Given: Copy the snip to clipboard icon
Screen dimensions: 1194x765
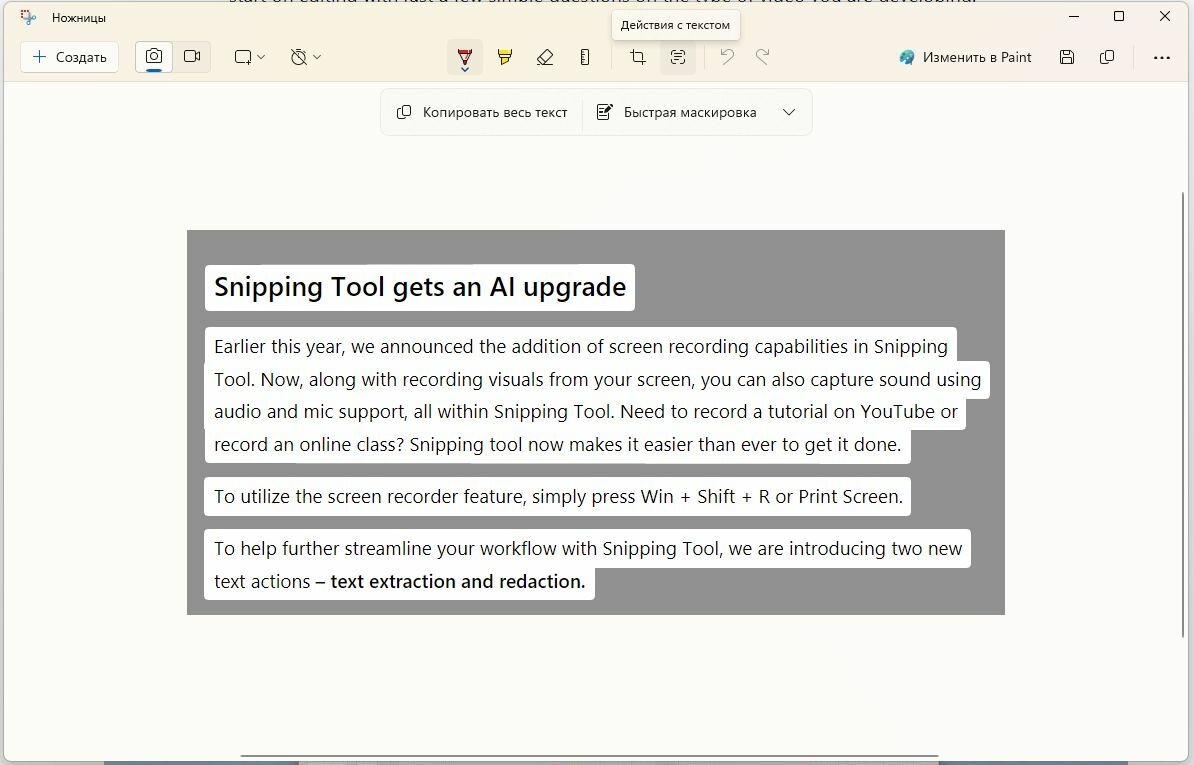Looking at the screenshot, I should (1107, 57).
